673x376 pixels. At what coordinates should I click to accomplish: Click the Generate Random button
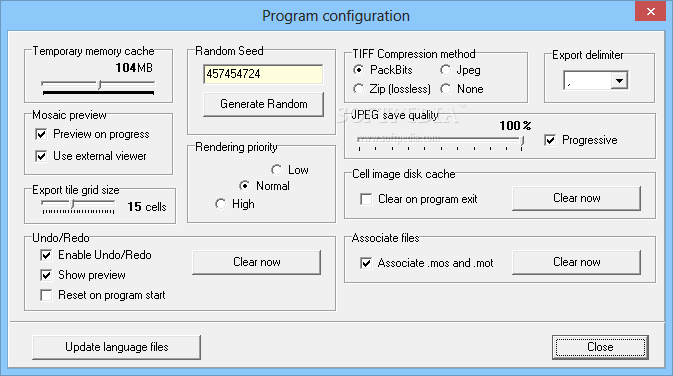point(264,104)
